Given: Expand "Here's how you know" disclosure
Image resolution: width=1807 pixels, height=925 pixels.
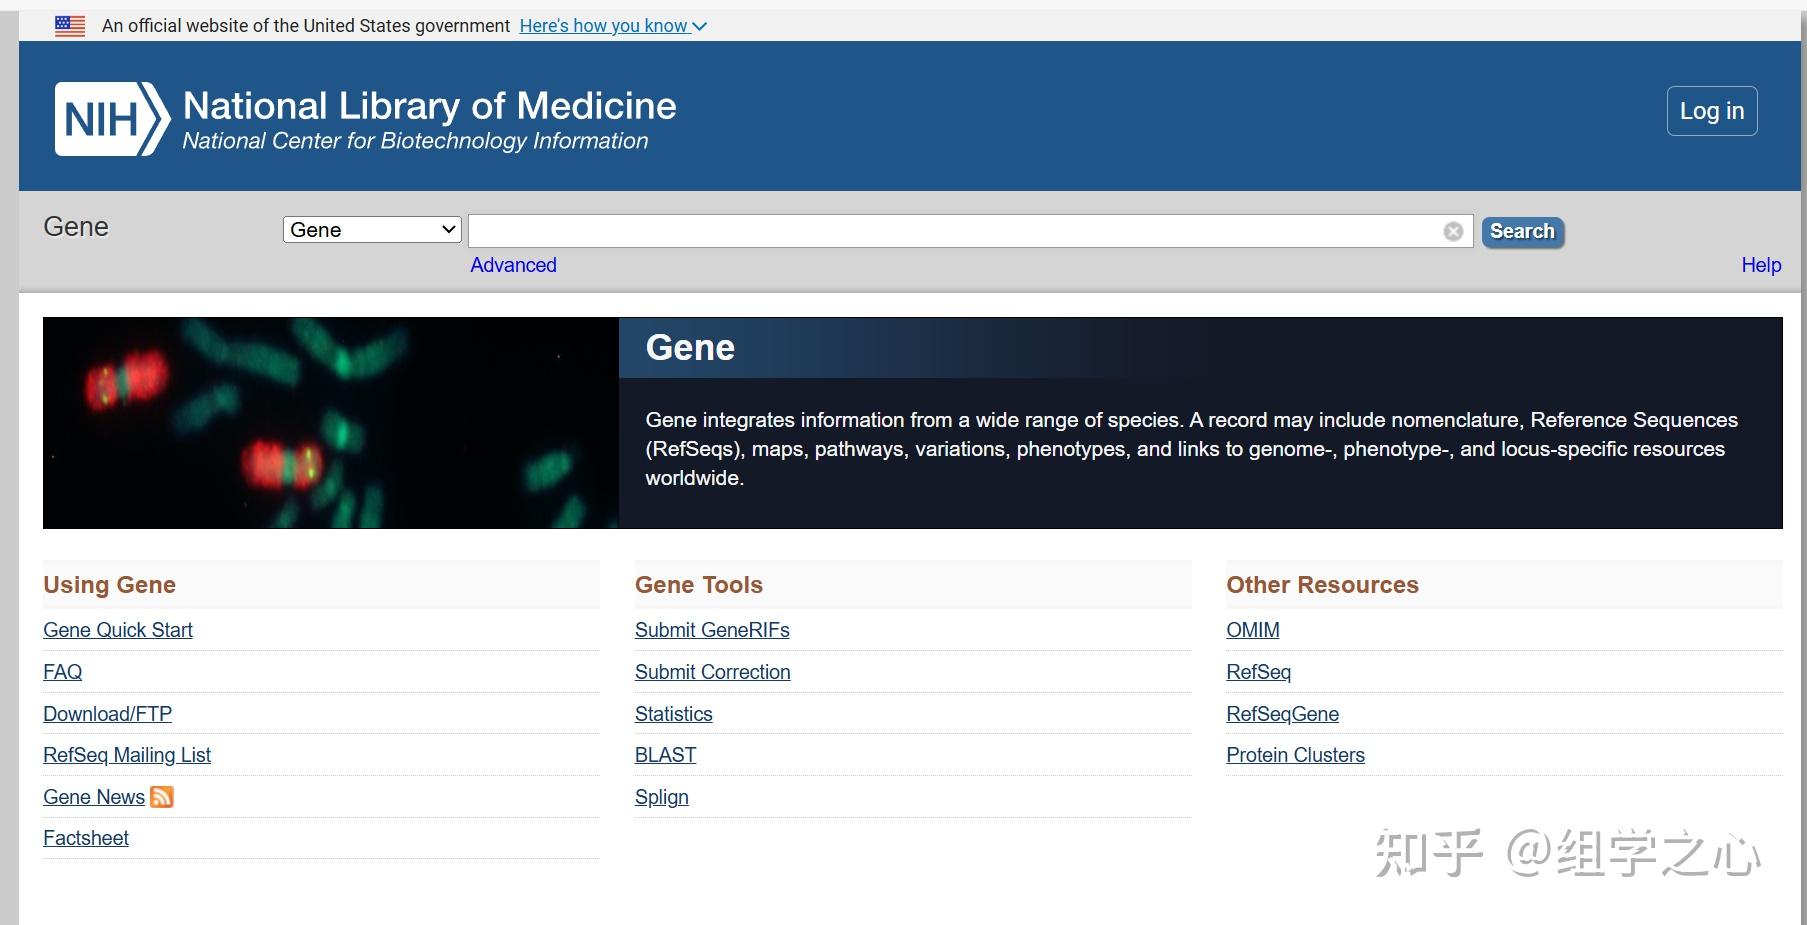Looking at the screenshot, I should [x=612, y=26].
